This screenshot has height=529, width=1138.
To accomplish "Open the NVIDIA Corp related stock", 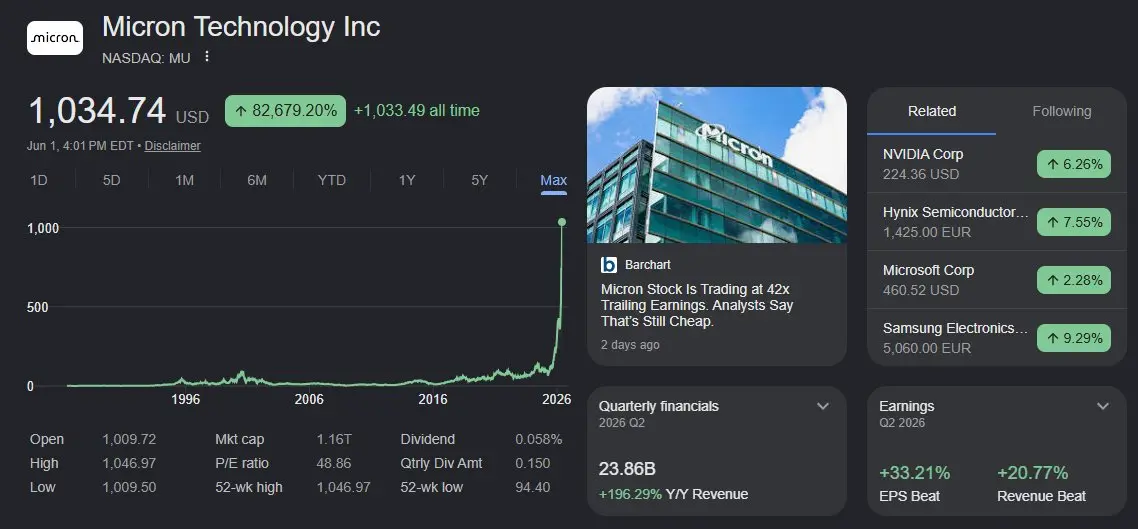I will tap(923, 154).
